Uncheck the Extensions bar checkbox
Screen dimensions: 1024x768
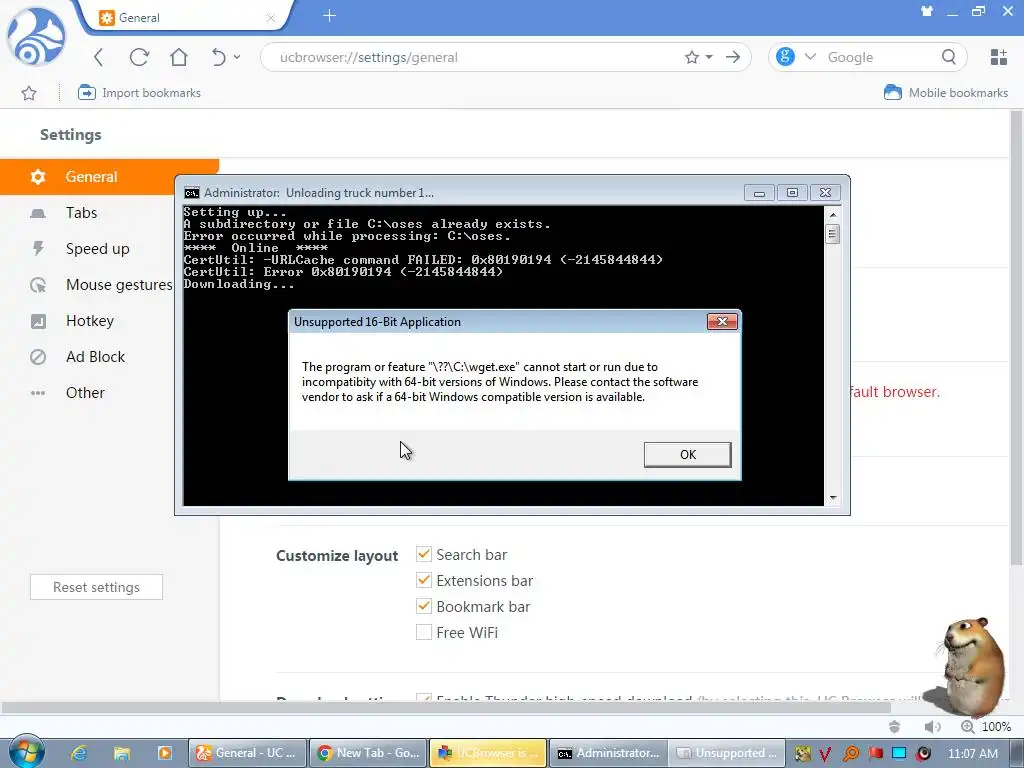424,581
